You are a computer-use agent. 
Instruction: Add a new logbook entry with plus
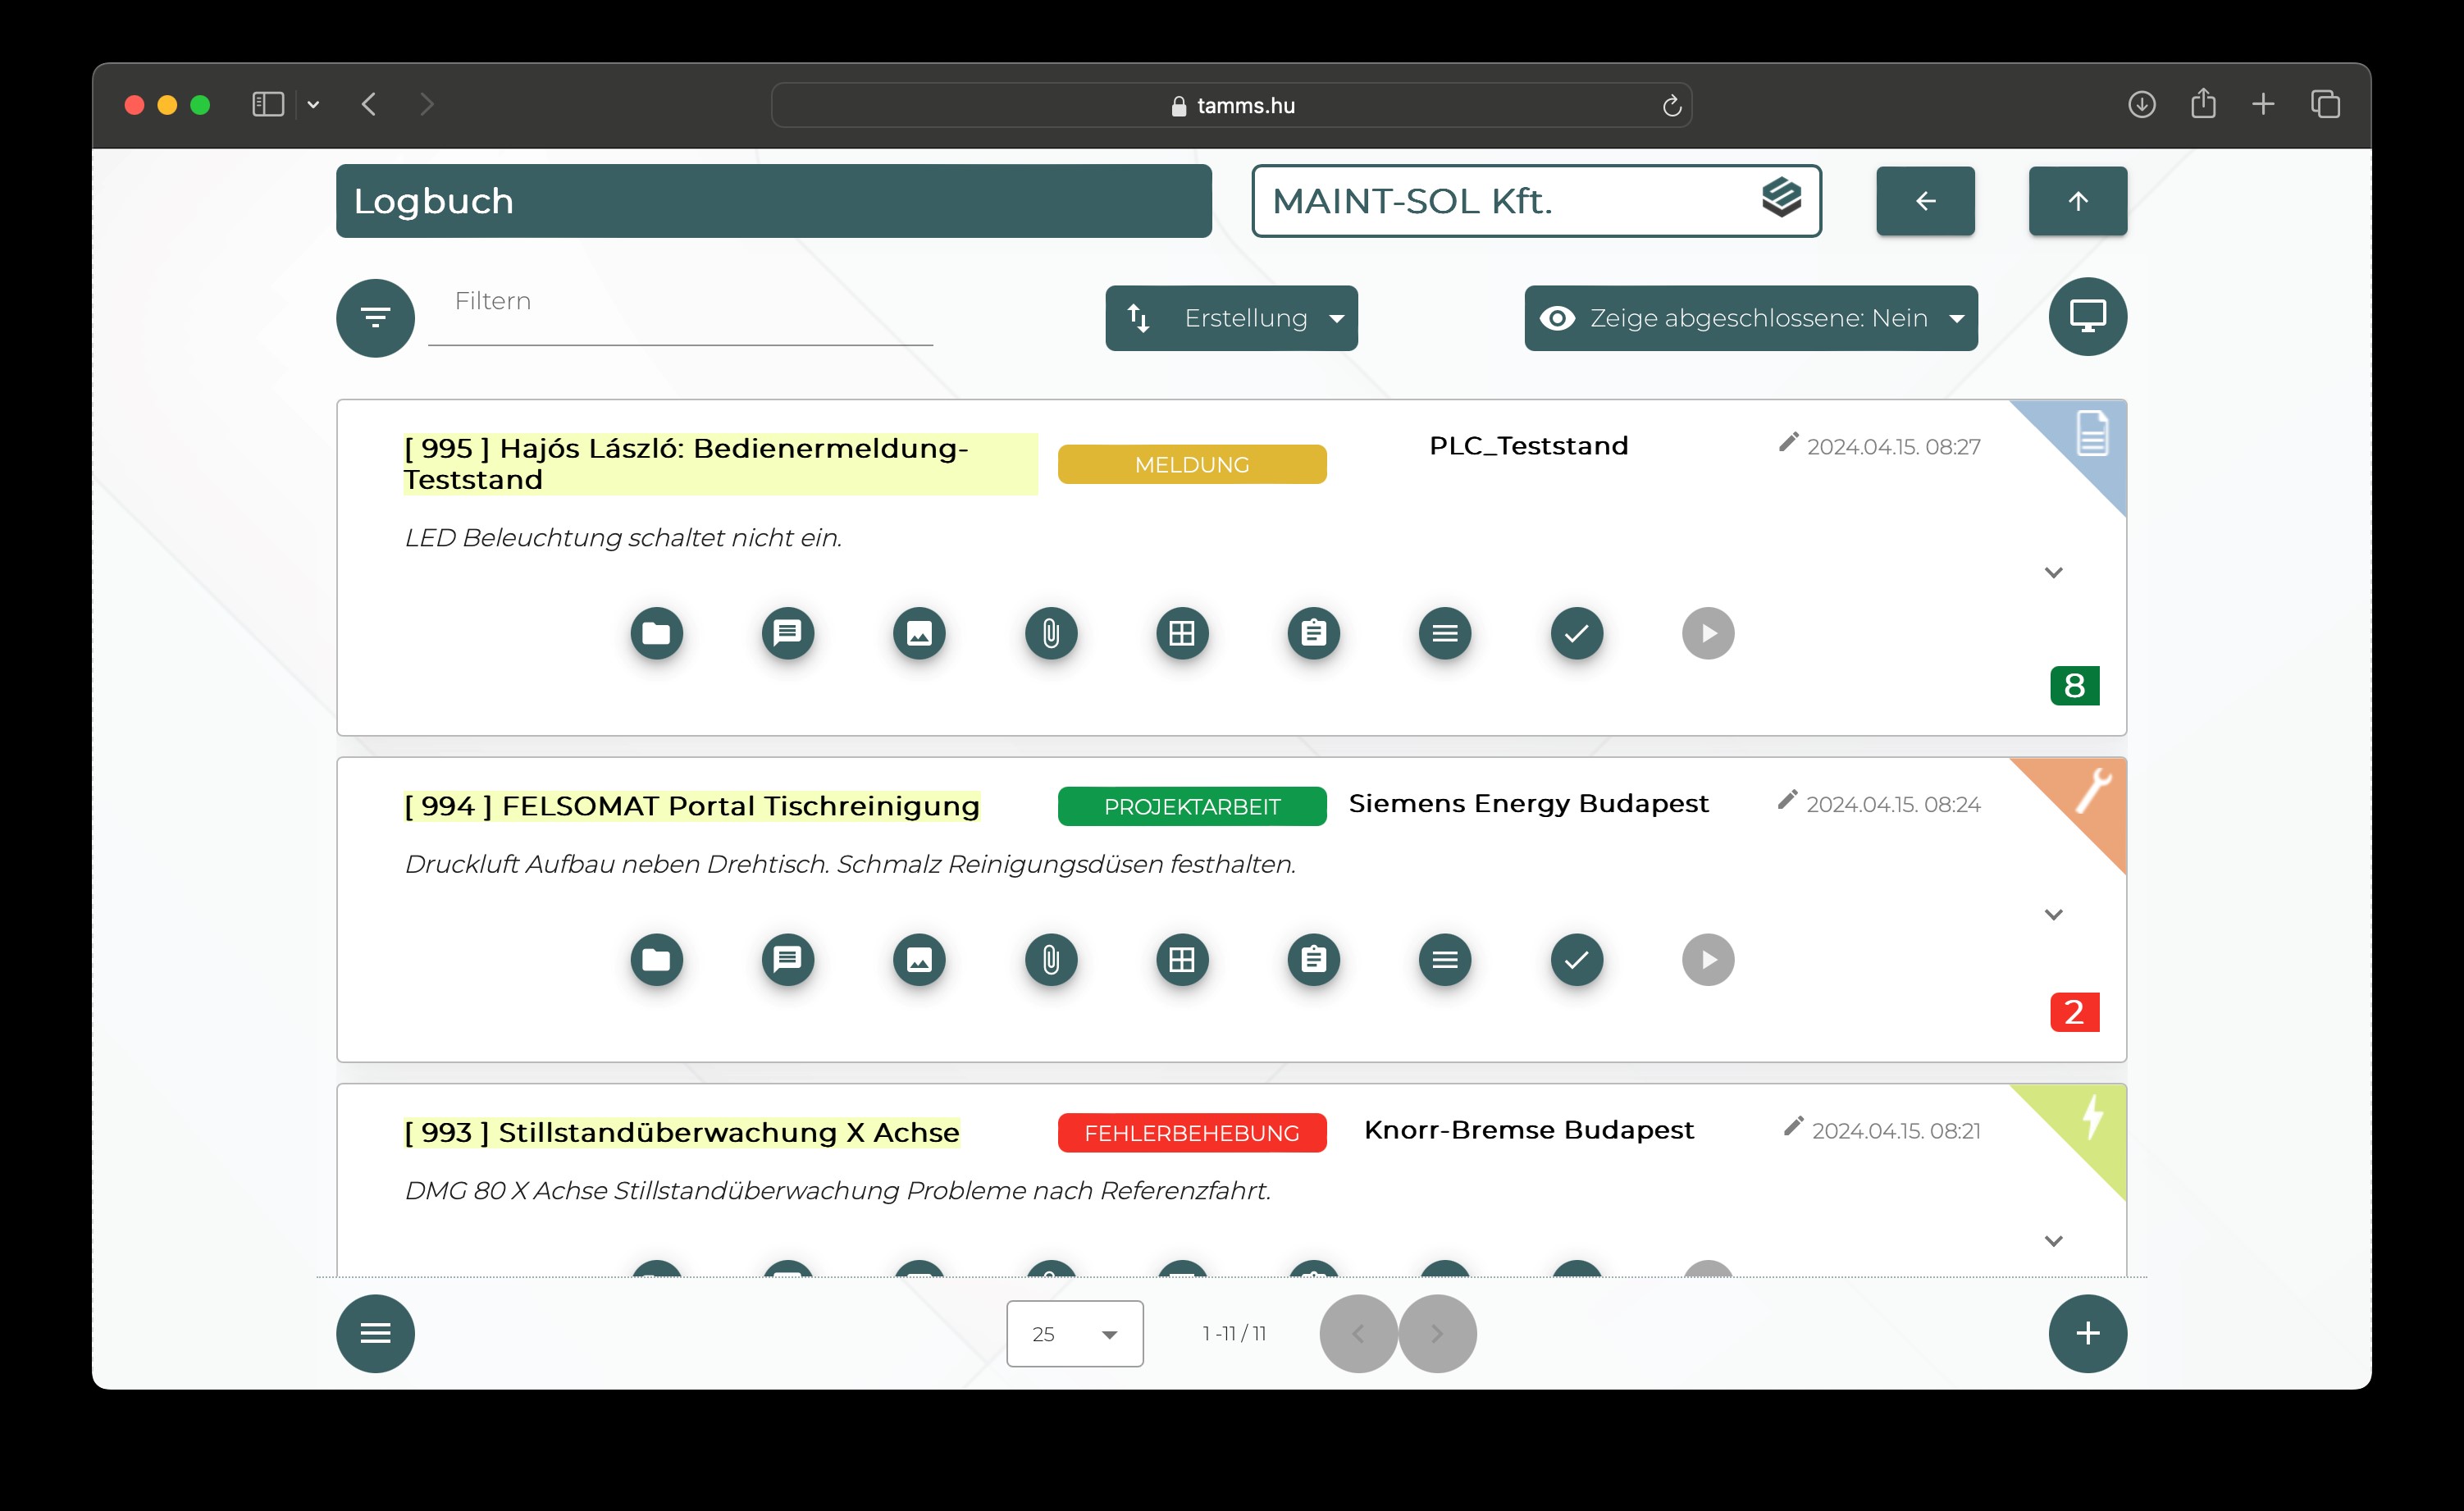(x=2087, y=1333)
